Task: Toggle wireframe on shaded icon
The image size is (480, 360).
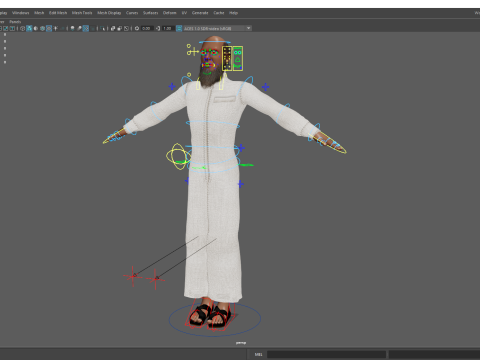Action: pyautogui.click(x=42, y=28)
